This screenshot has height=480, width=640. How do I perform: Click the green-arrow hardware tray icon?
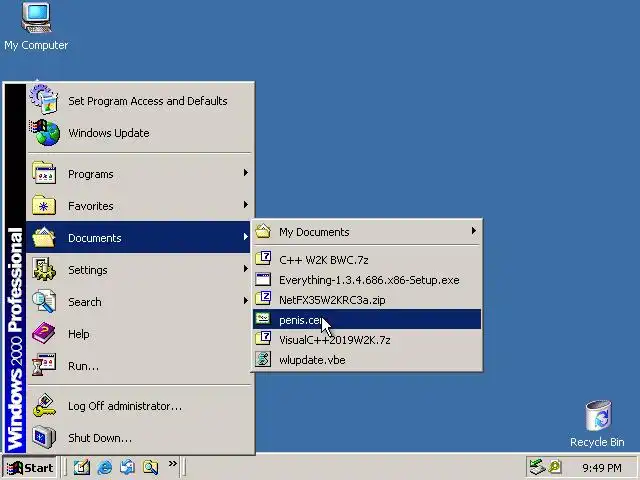tap(538, 467)
